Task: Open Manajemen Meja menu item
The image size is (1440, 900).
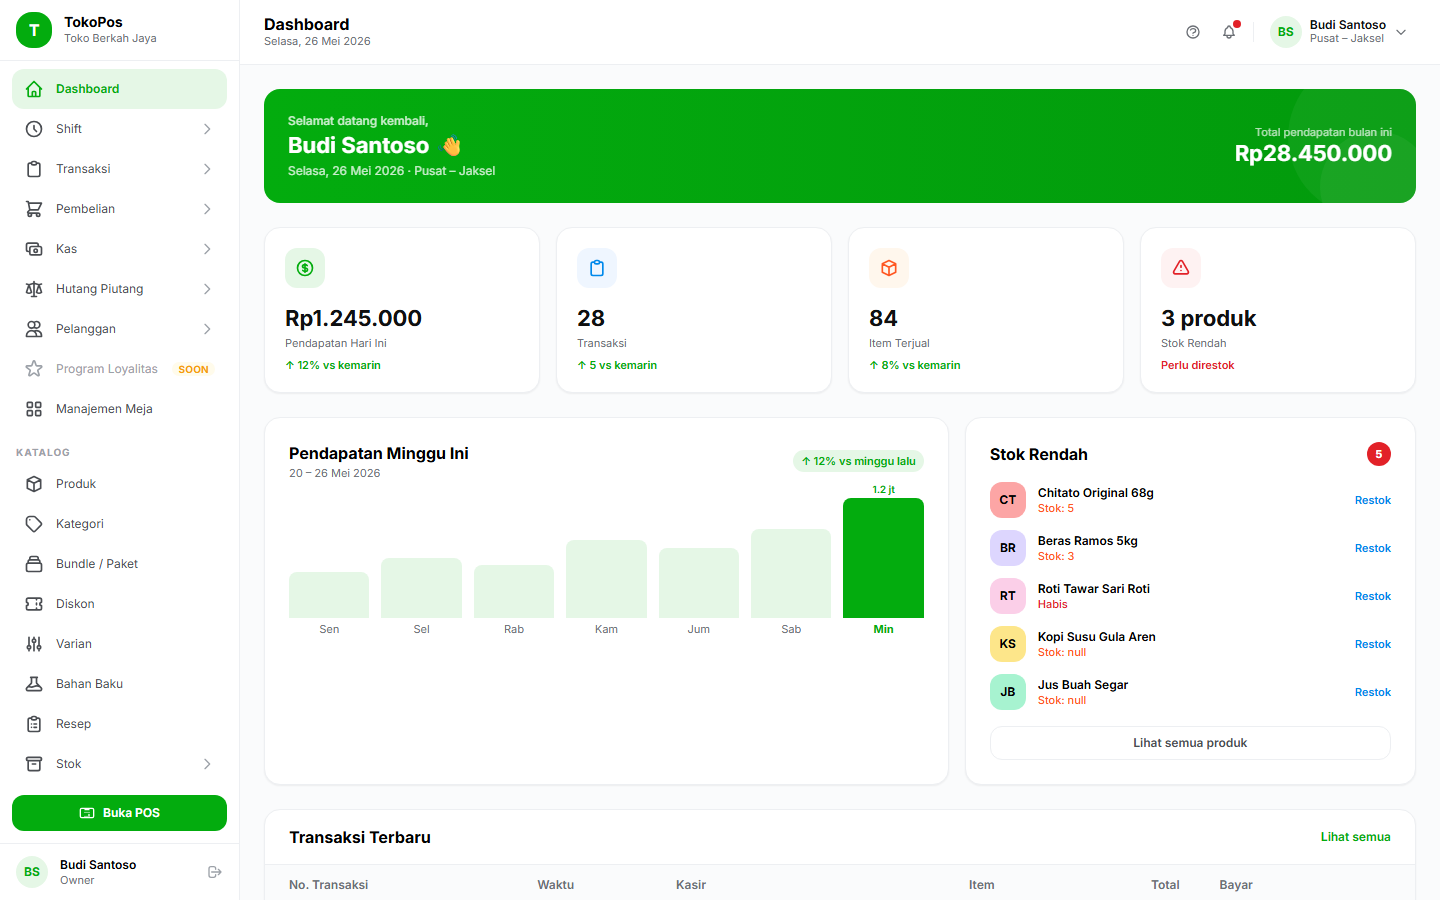Action: [119, 409]
